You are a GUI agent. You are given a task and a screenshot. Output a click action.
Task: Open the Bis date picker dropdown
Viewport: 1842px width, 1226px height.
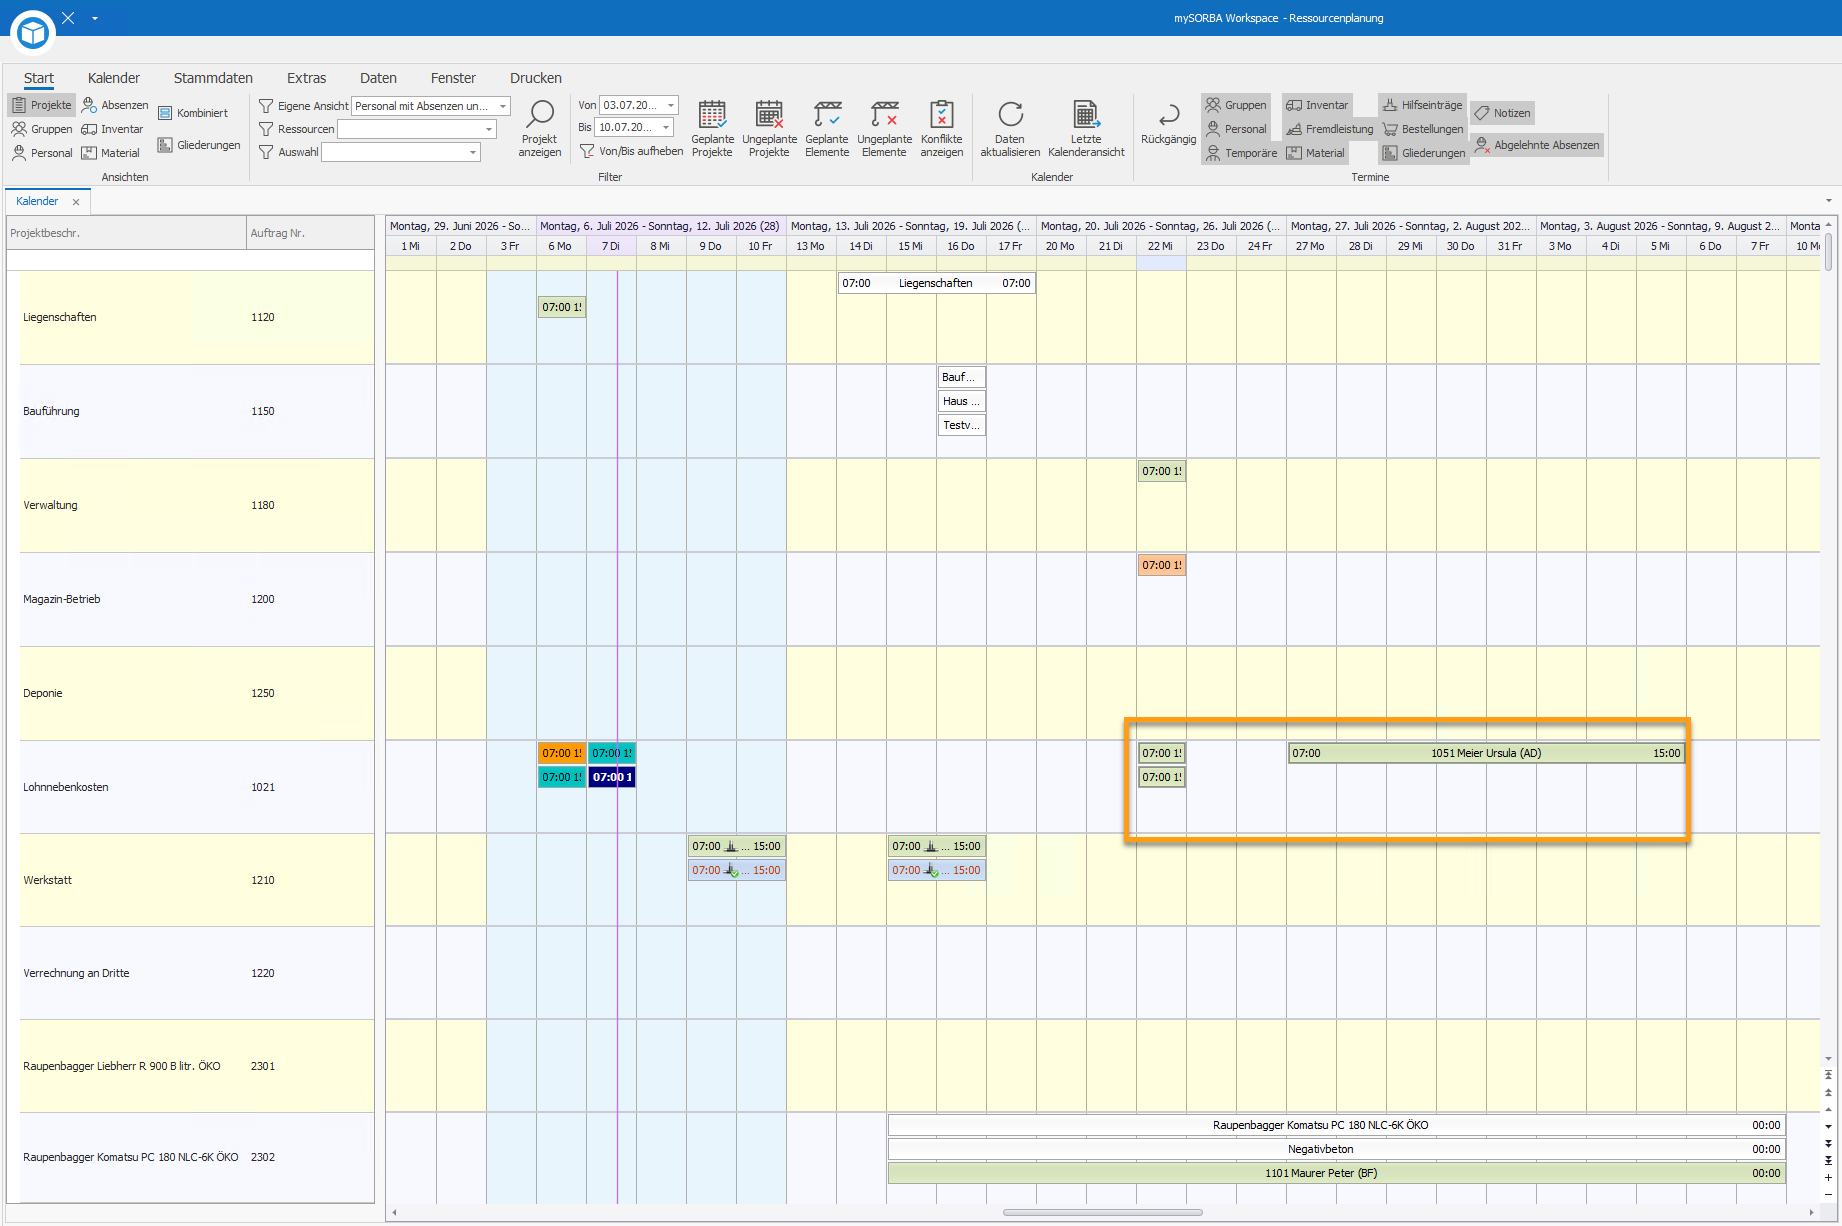tap(666, 127)
